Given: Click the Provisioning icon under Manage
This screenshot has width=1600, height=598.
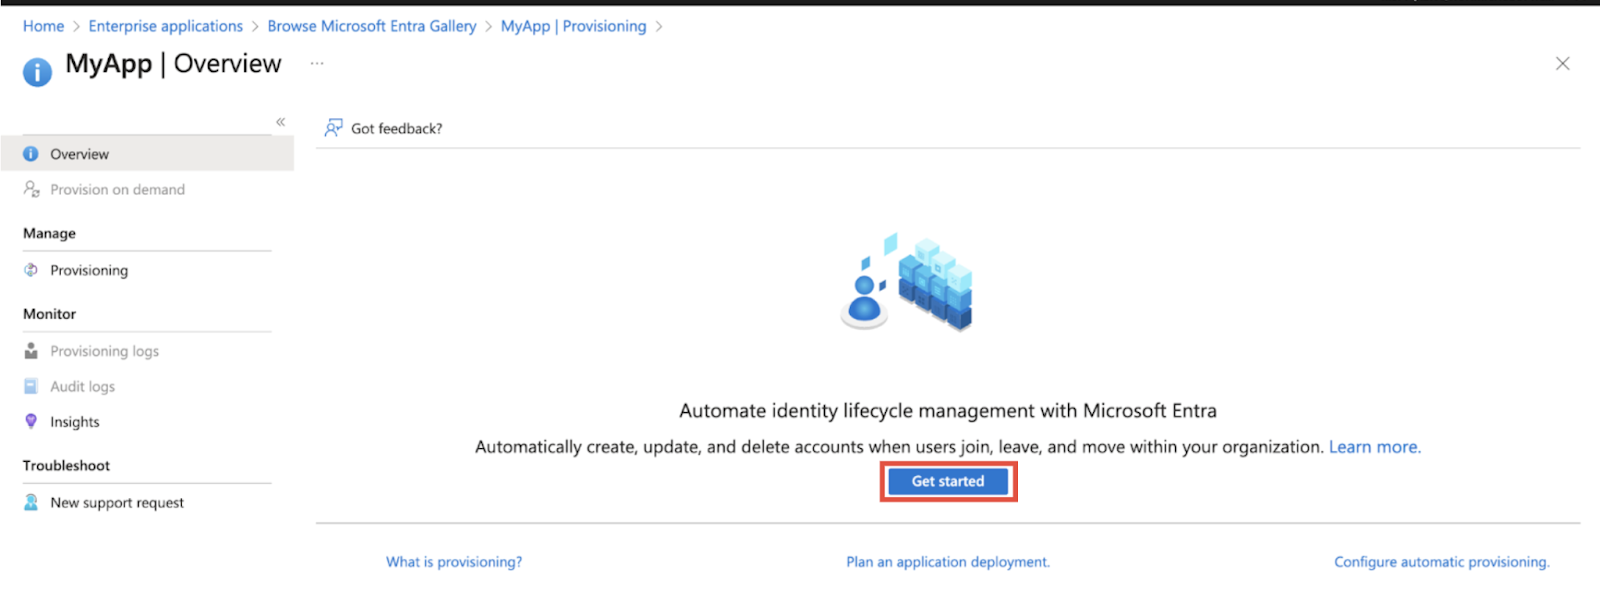Looking at the screenshot, I should pos(31,270).
